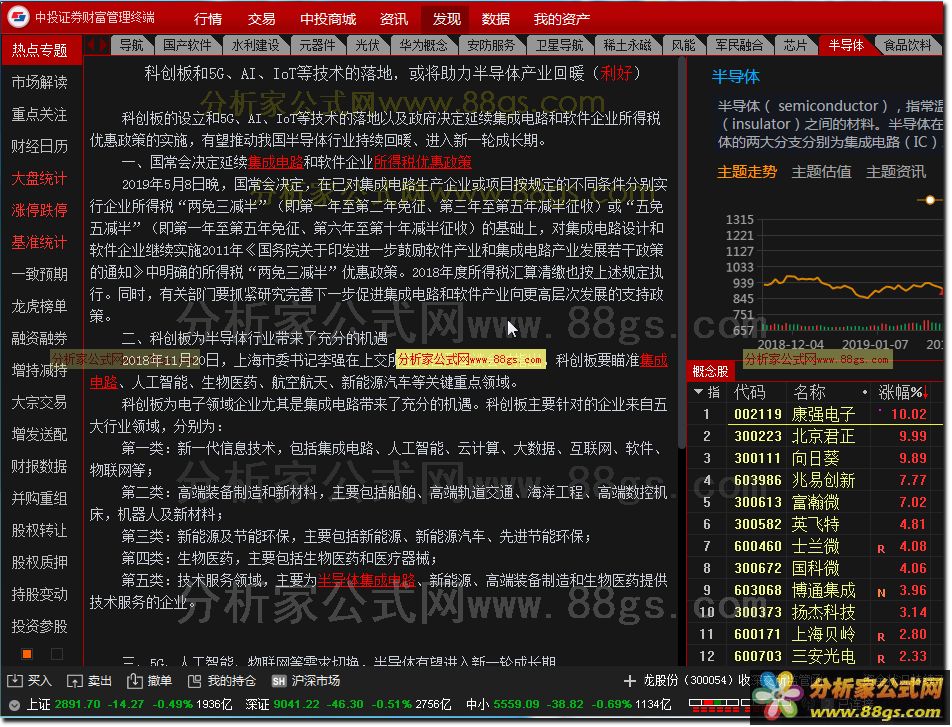Expand the 指 column dropdown triangle
This screenshot has height=727, width=952.
tap(698, 392)
